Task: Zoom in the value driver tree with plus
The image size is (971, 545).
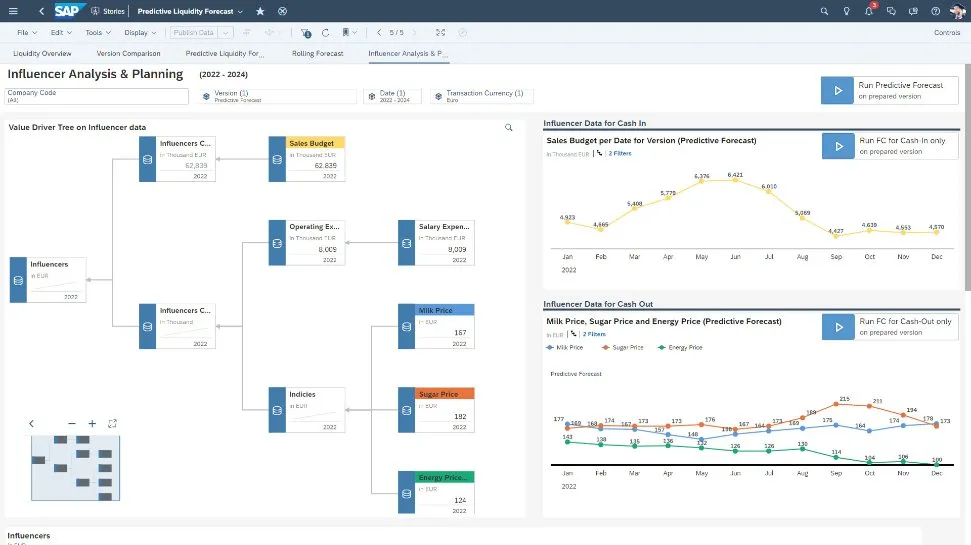Action: pos(92,424)
